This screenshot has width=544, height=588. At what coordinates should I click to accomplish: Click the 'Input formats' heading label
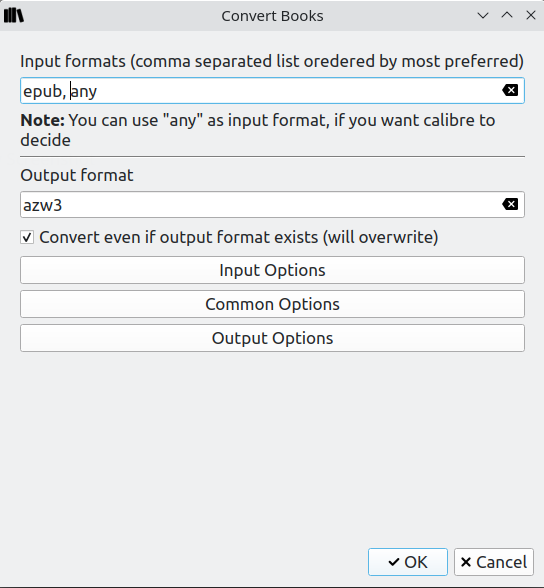click(272, 61)
